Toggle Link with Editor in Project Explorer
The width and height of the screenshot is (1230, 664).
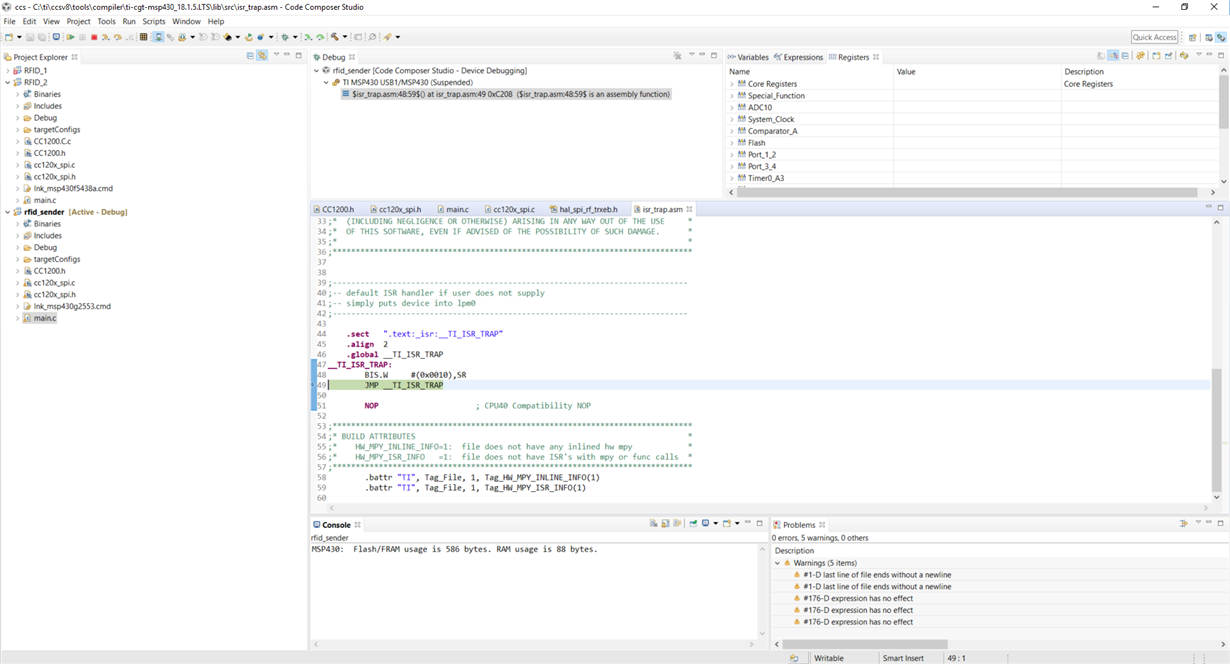(262, 56)
